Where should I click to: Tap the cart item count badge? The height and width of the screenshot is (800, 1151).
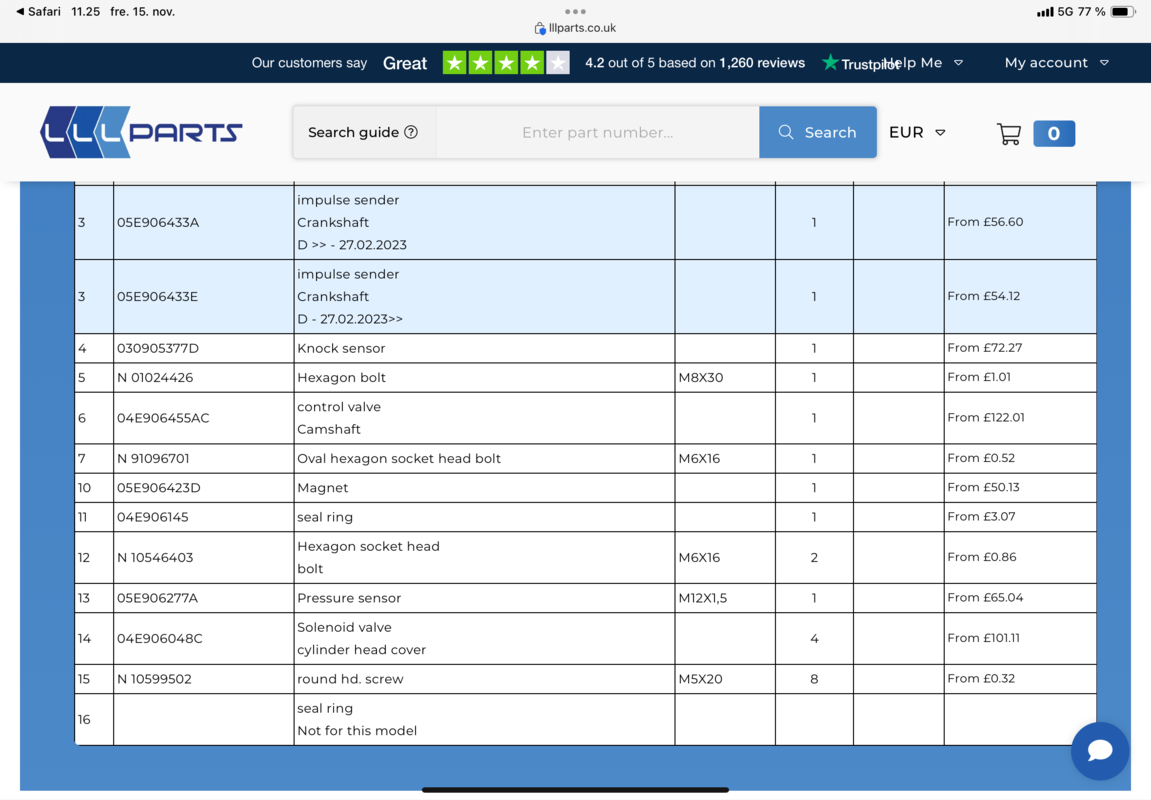tap(1053, 134)
